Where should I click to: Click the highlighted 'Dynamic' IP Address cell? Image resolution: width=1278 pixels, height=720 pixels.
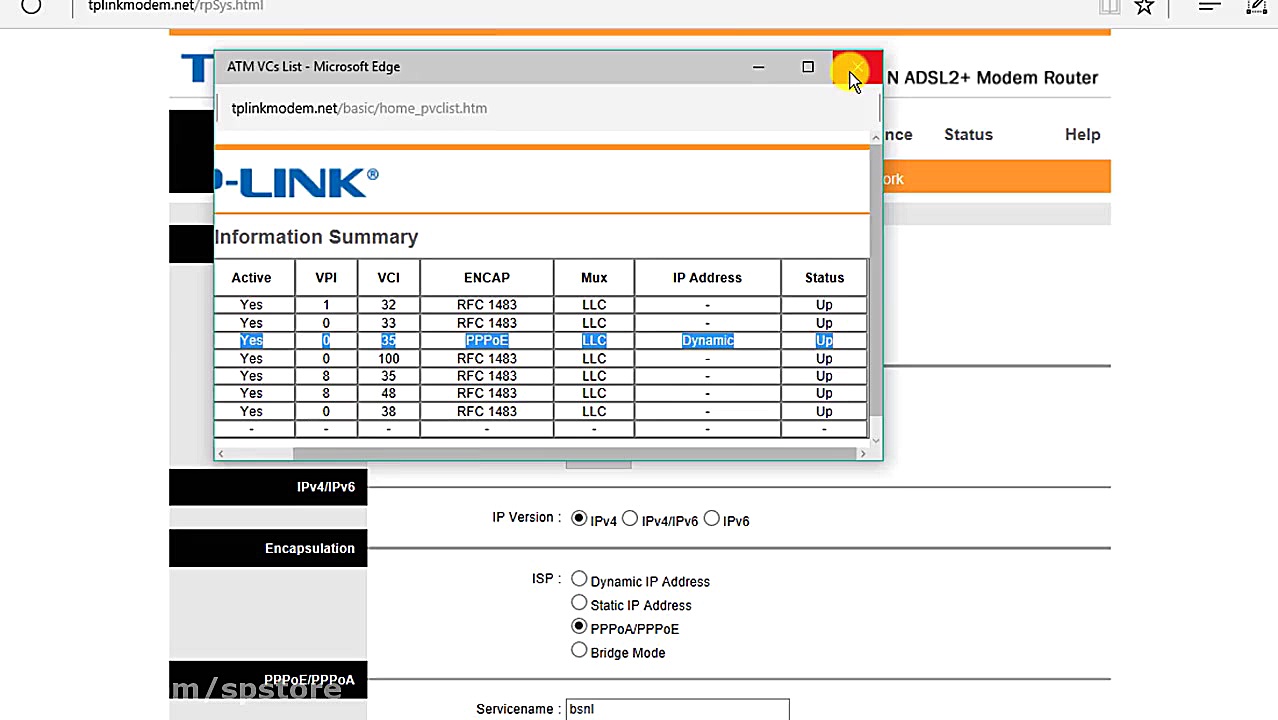(x=707, y=341)
